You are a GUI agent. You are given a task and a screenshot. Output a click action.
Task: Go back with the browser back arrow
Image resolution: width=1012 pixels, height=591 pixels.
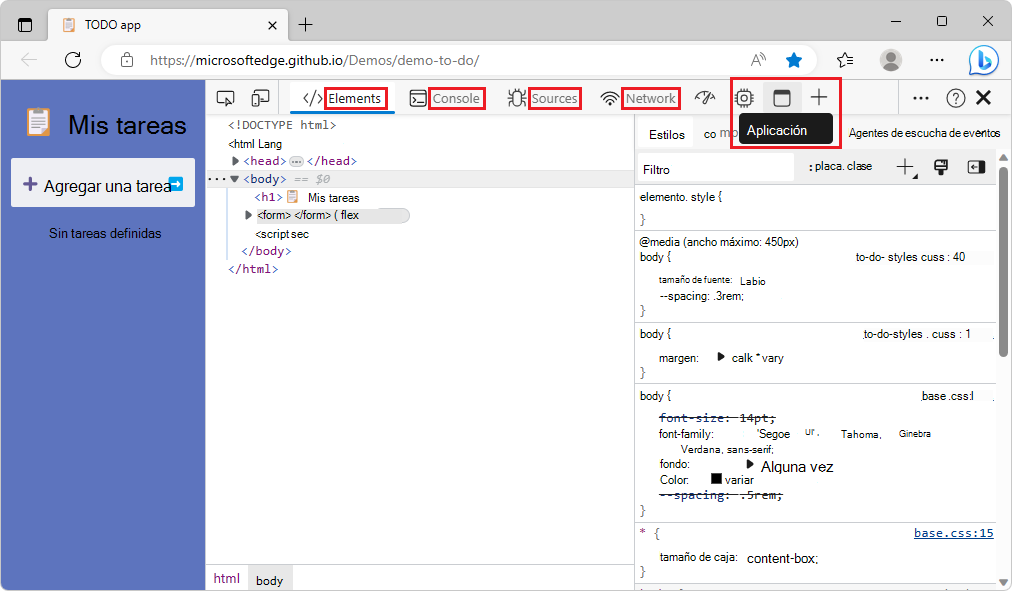[29, 60]
